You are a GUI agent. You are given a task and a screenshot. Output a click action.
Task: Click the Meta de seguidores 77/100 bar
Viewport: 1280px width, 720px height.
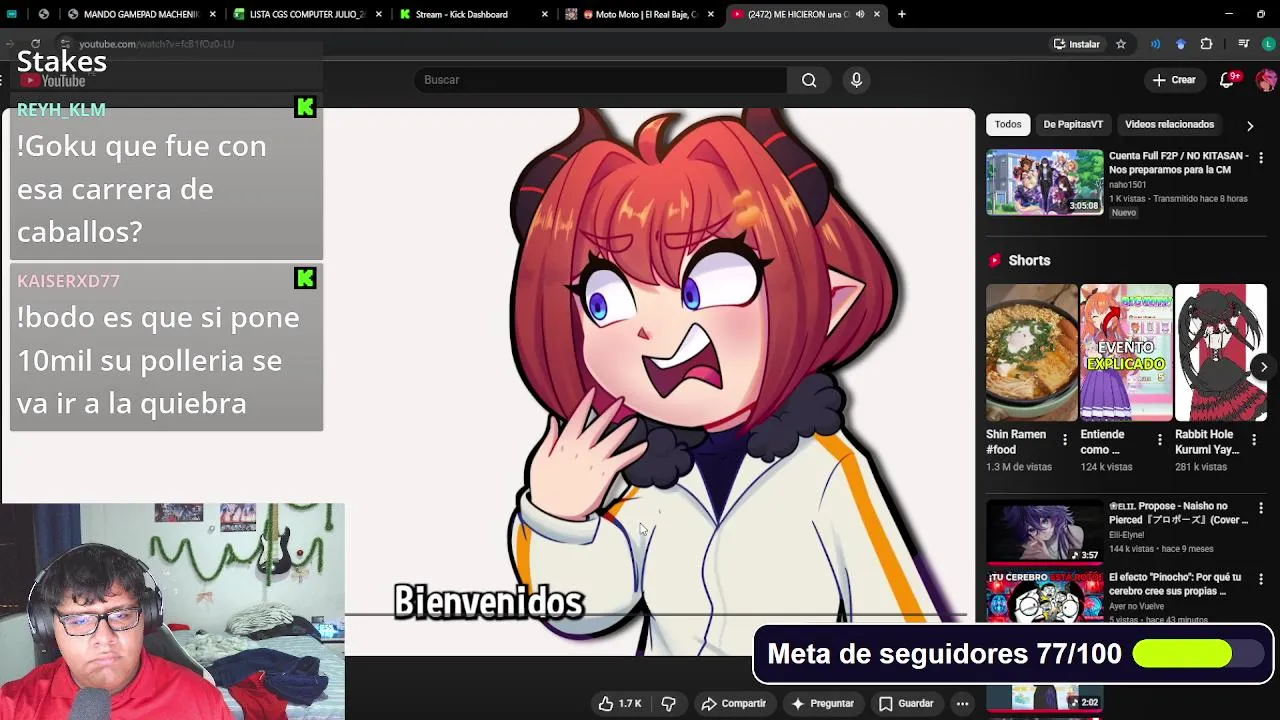1013,654
